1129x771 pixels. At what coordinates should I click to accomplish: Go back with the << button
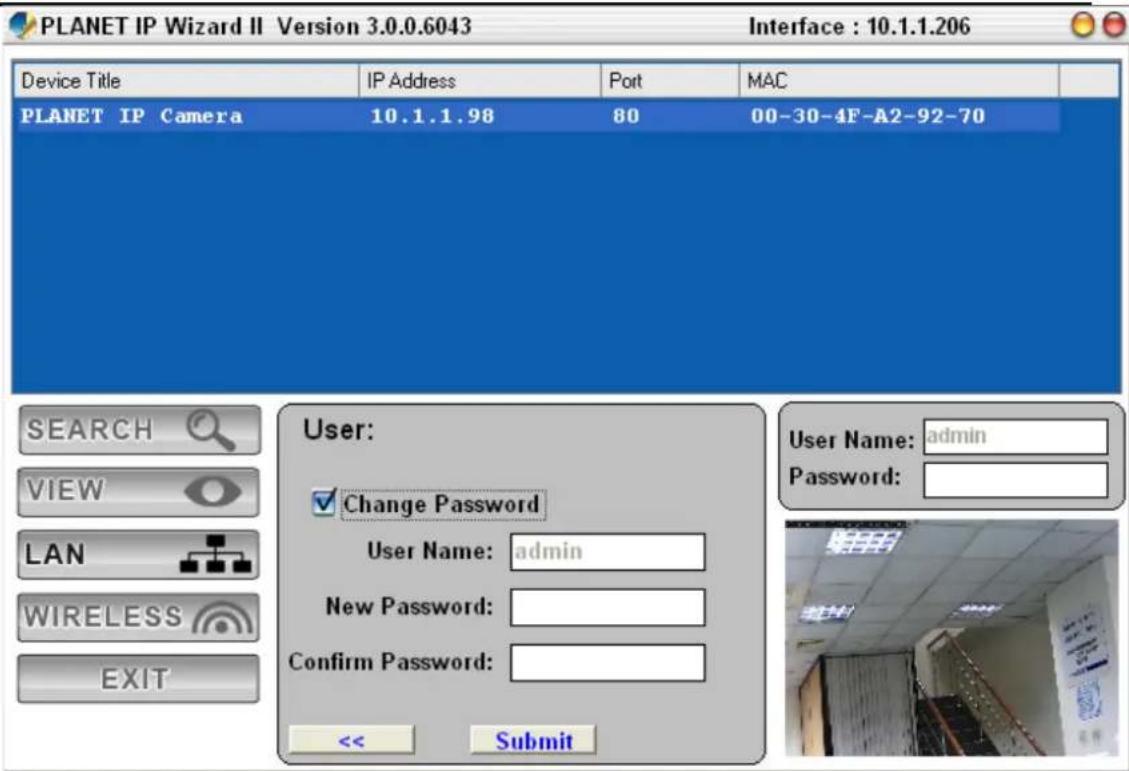(x=351, y=740)
